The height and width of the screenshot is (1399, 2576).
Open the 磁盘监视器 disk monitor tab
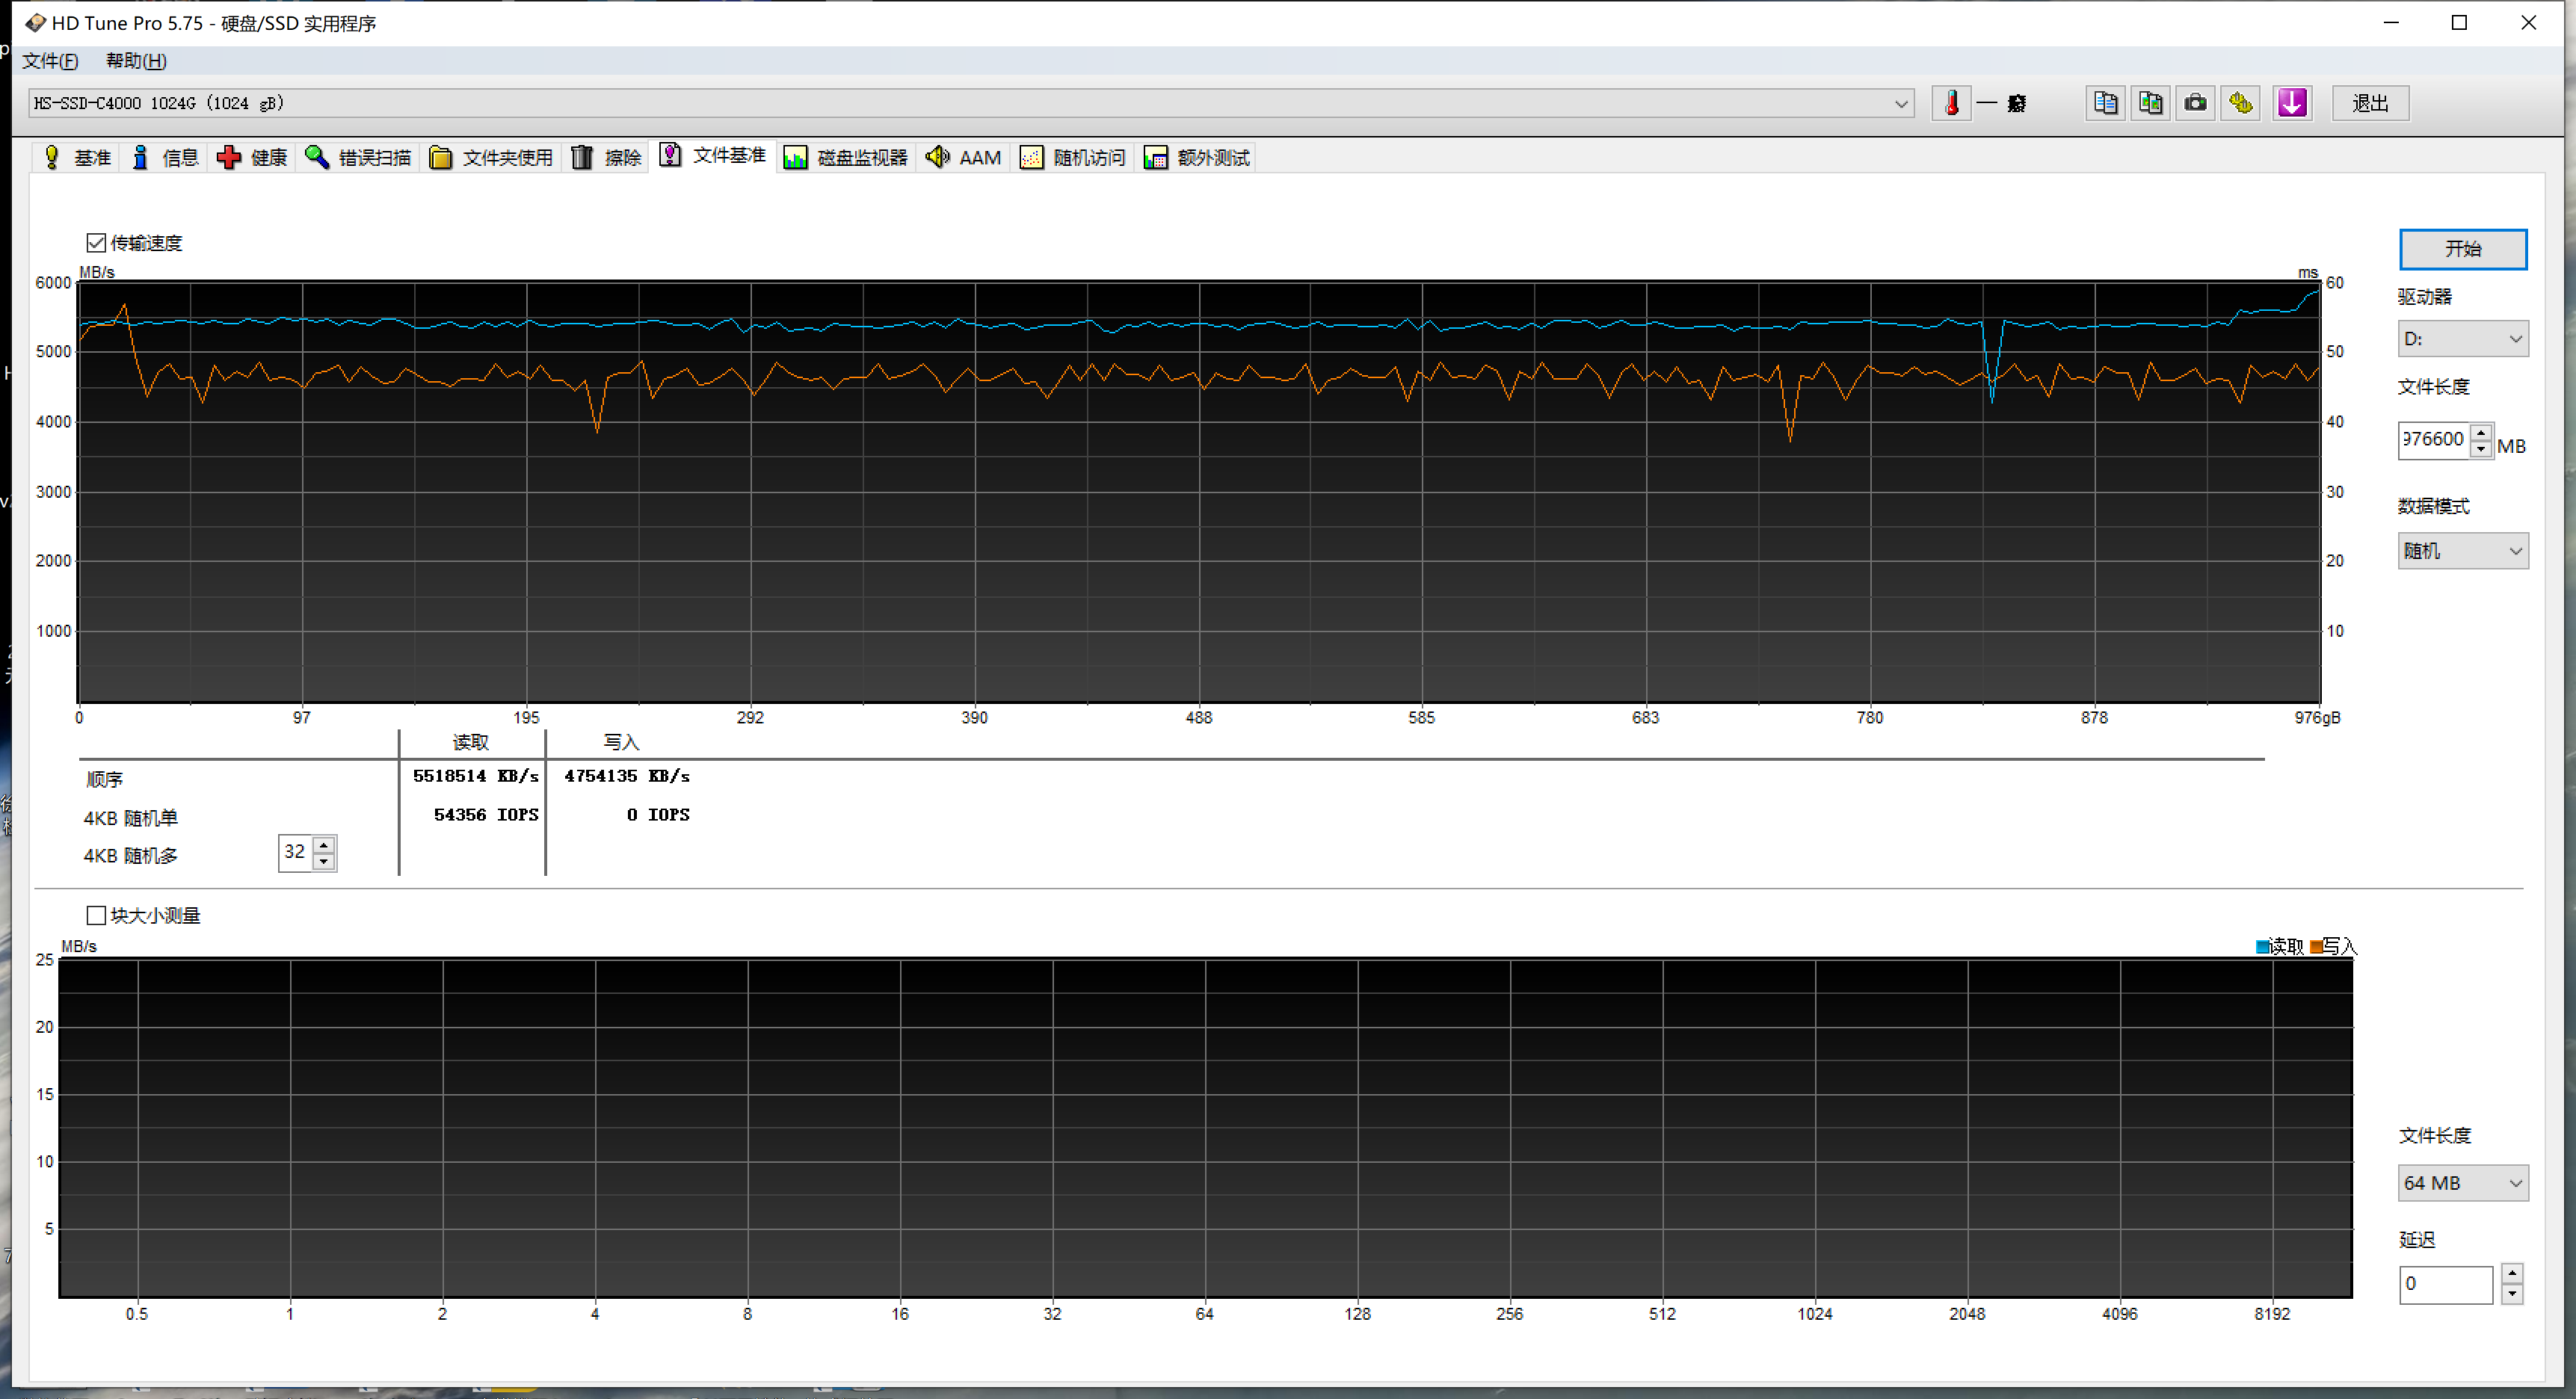click(845, 158)
